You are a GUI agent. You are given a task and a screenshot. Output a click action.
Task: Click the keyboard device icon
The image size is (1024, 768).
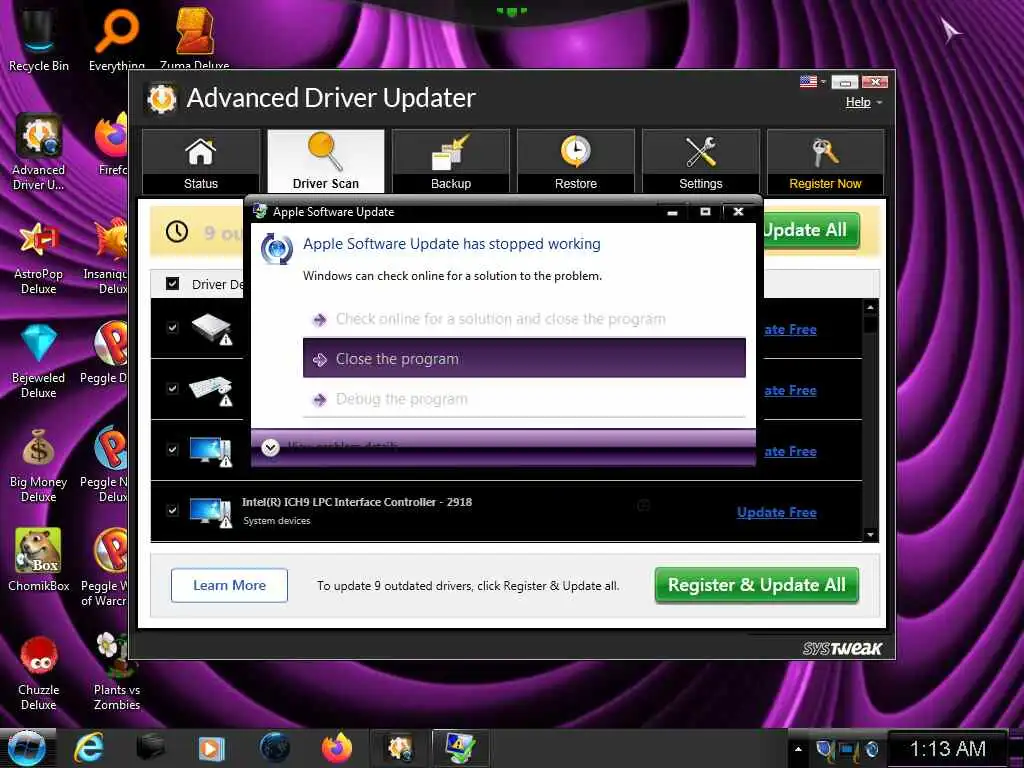211,390
